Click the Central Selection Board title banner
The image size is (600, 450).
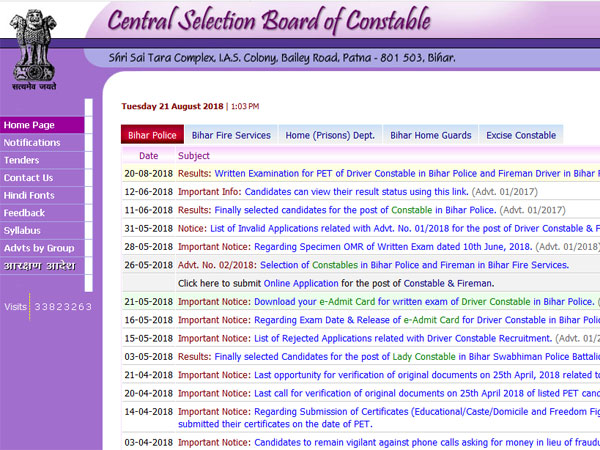point(269,20)
